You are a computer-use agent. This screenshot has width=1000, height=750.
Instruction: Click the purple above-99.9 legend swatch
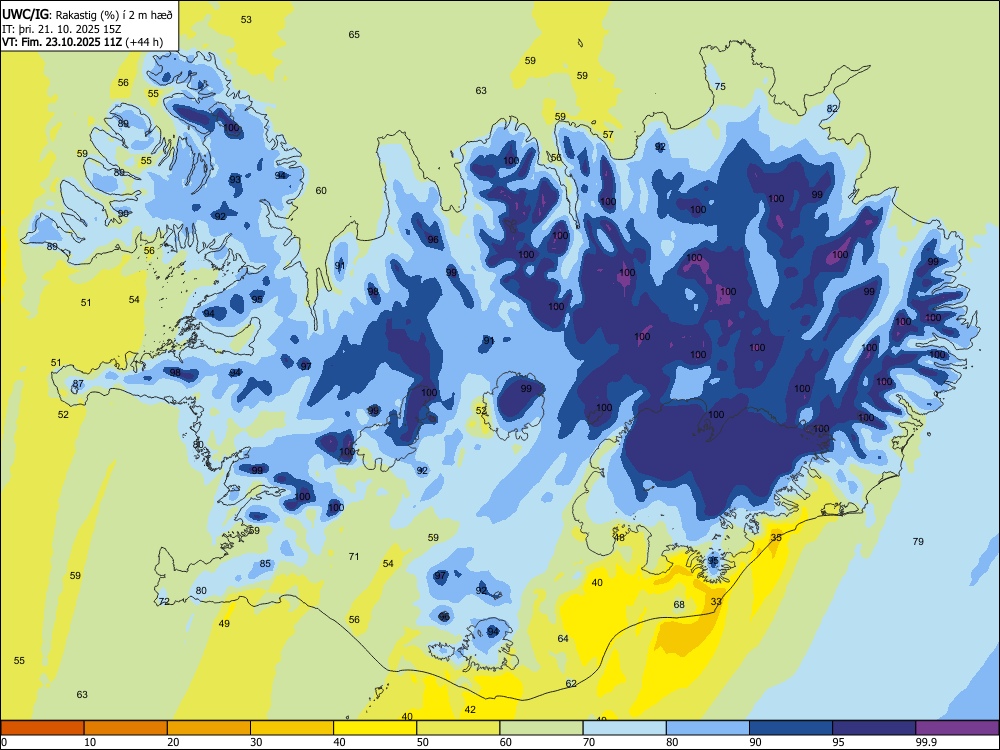pos(957,728)
